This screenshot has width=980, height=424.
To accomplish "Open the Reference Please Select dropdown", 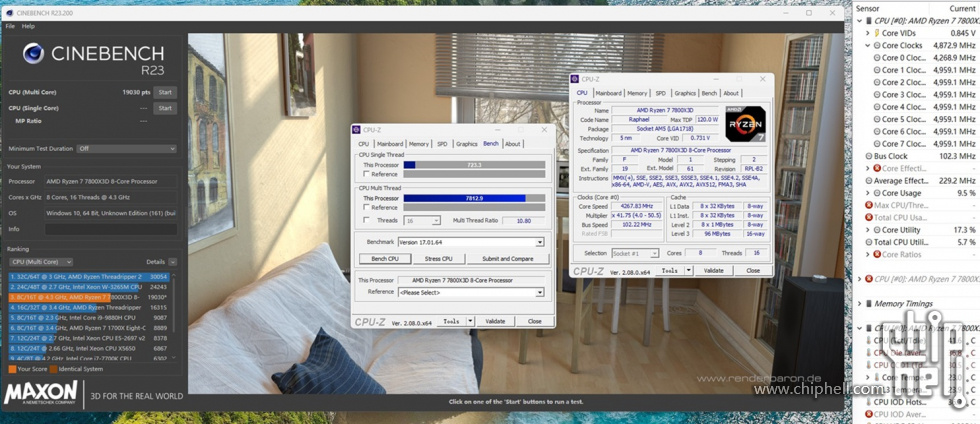I will (471, 292).
